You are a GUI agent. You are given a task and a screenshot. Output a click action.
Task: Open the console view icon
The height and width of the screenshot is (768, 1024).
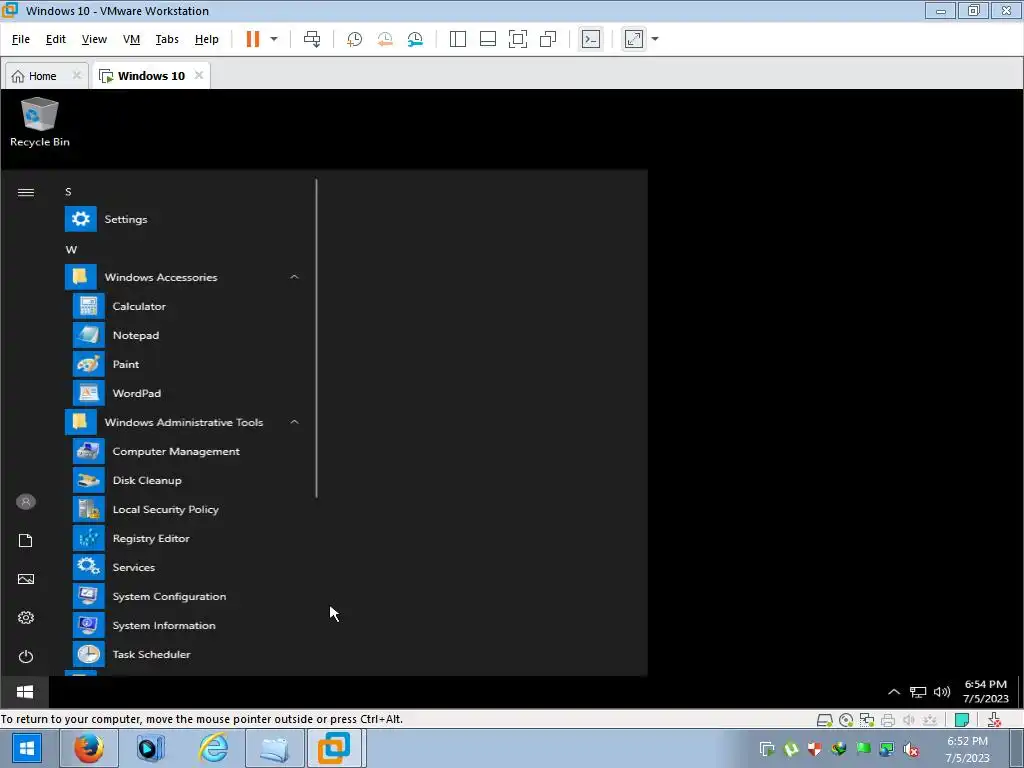(591, 39)
